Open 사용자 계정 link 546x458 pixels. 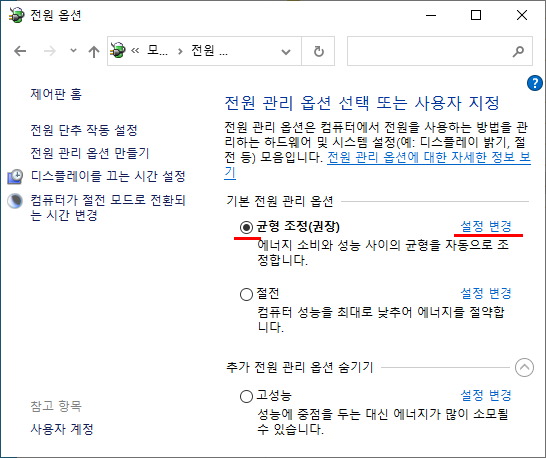pos(62,429)
